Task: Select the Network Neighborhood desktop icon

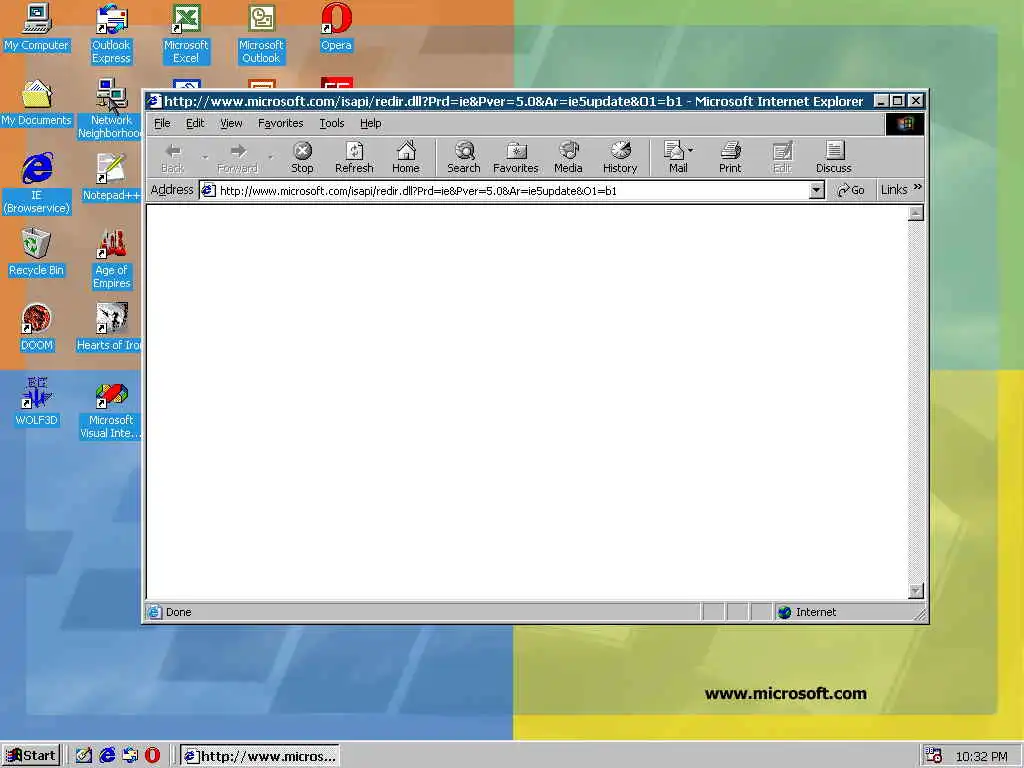Action: pos(110,109)
